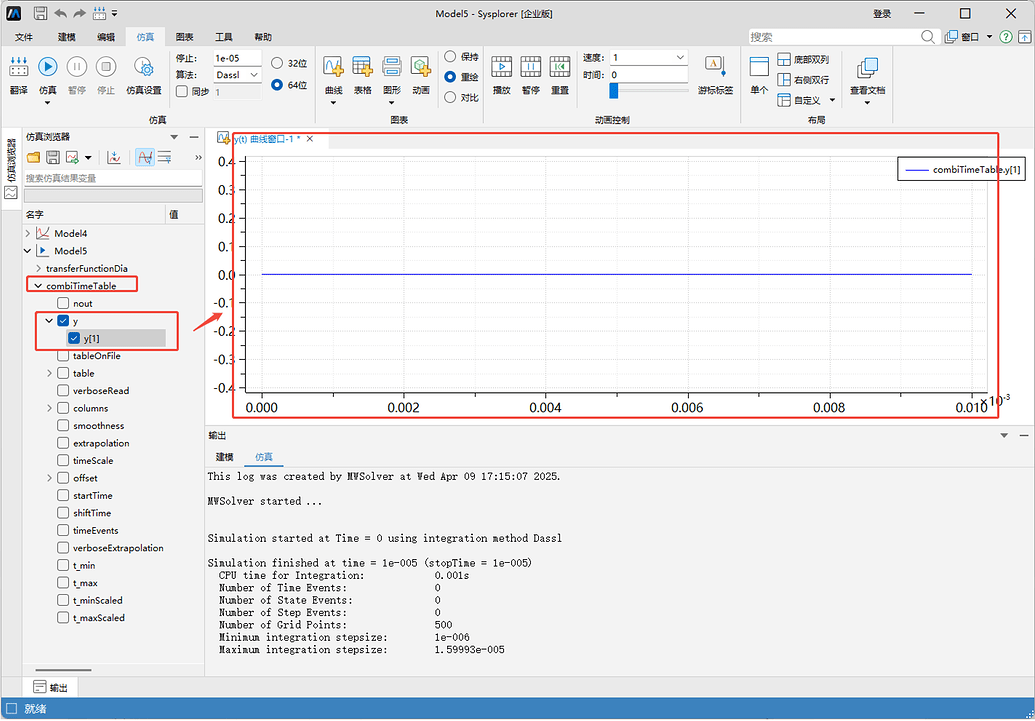Click the collapse ribbon arrow icon
The height and width of the screenshot is (721, 1035).
click(1023, 37)
